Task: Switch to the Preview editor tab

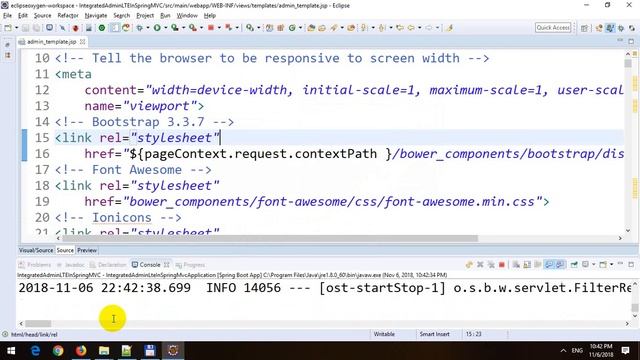Action: click(x=87, y=250)
